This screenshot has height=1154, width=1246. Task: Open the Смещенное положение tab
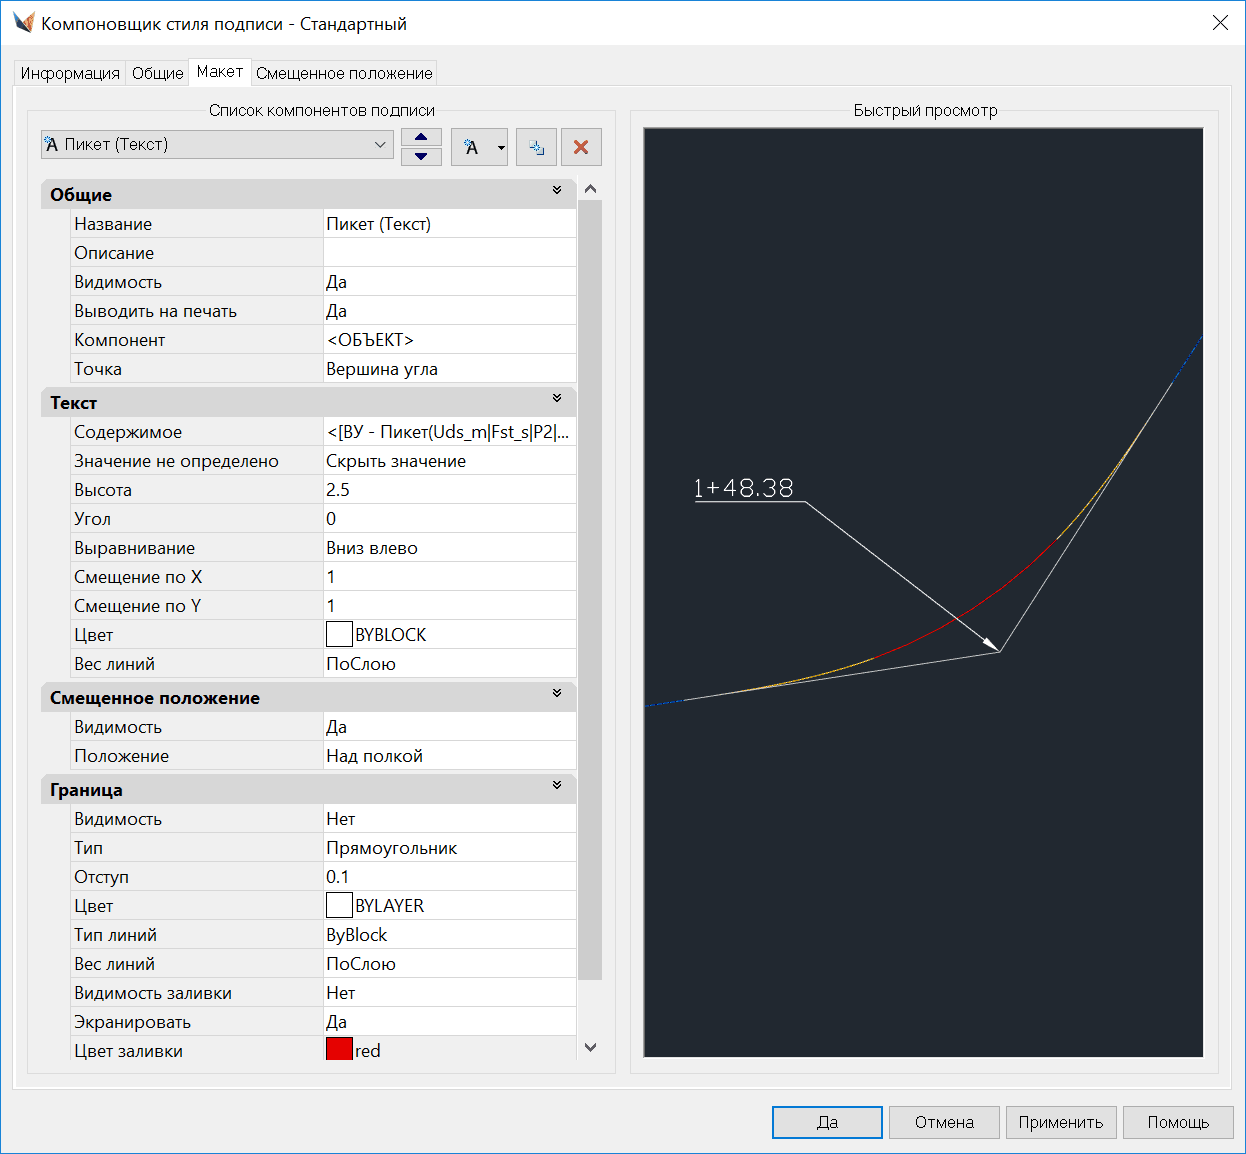click(344, 73)
